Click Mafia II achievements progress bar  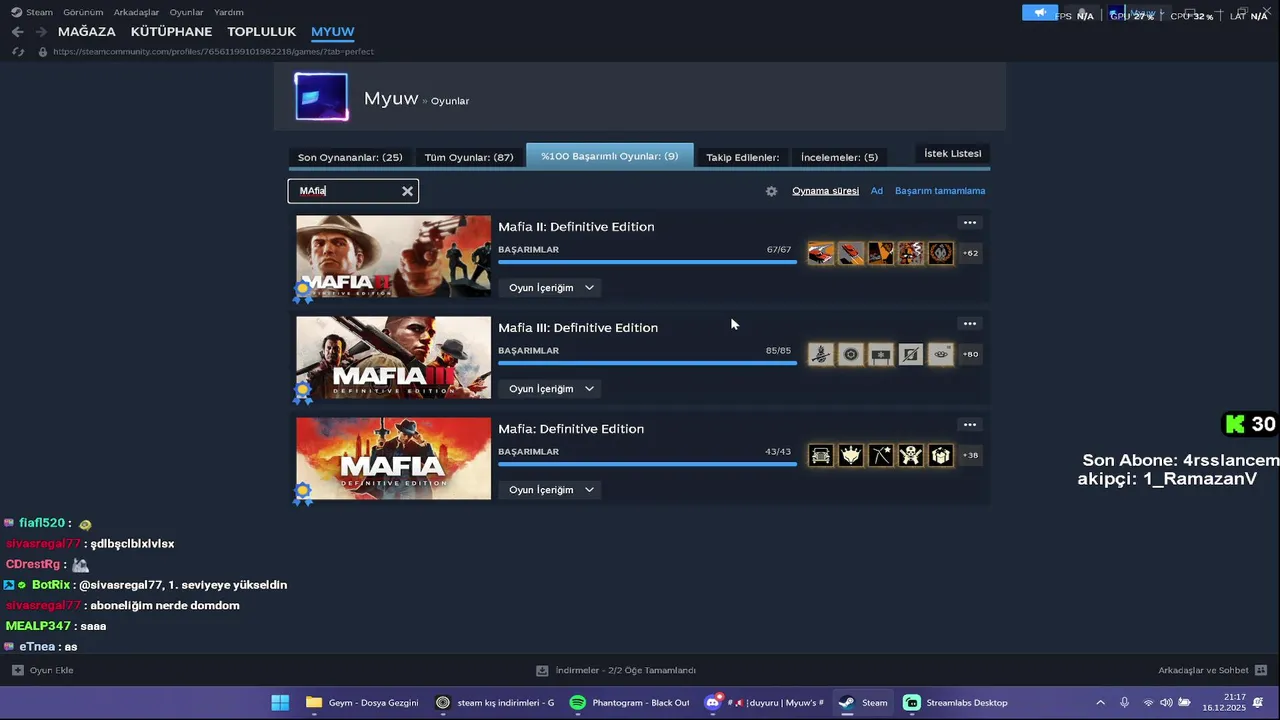click(x=647, y=262)
